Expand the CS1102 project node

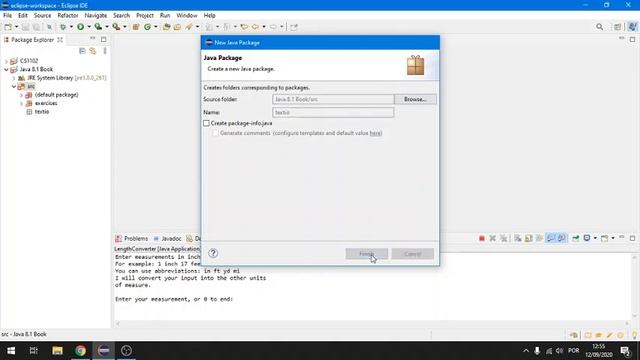(6, 61)
